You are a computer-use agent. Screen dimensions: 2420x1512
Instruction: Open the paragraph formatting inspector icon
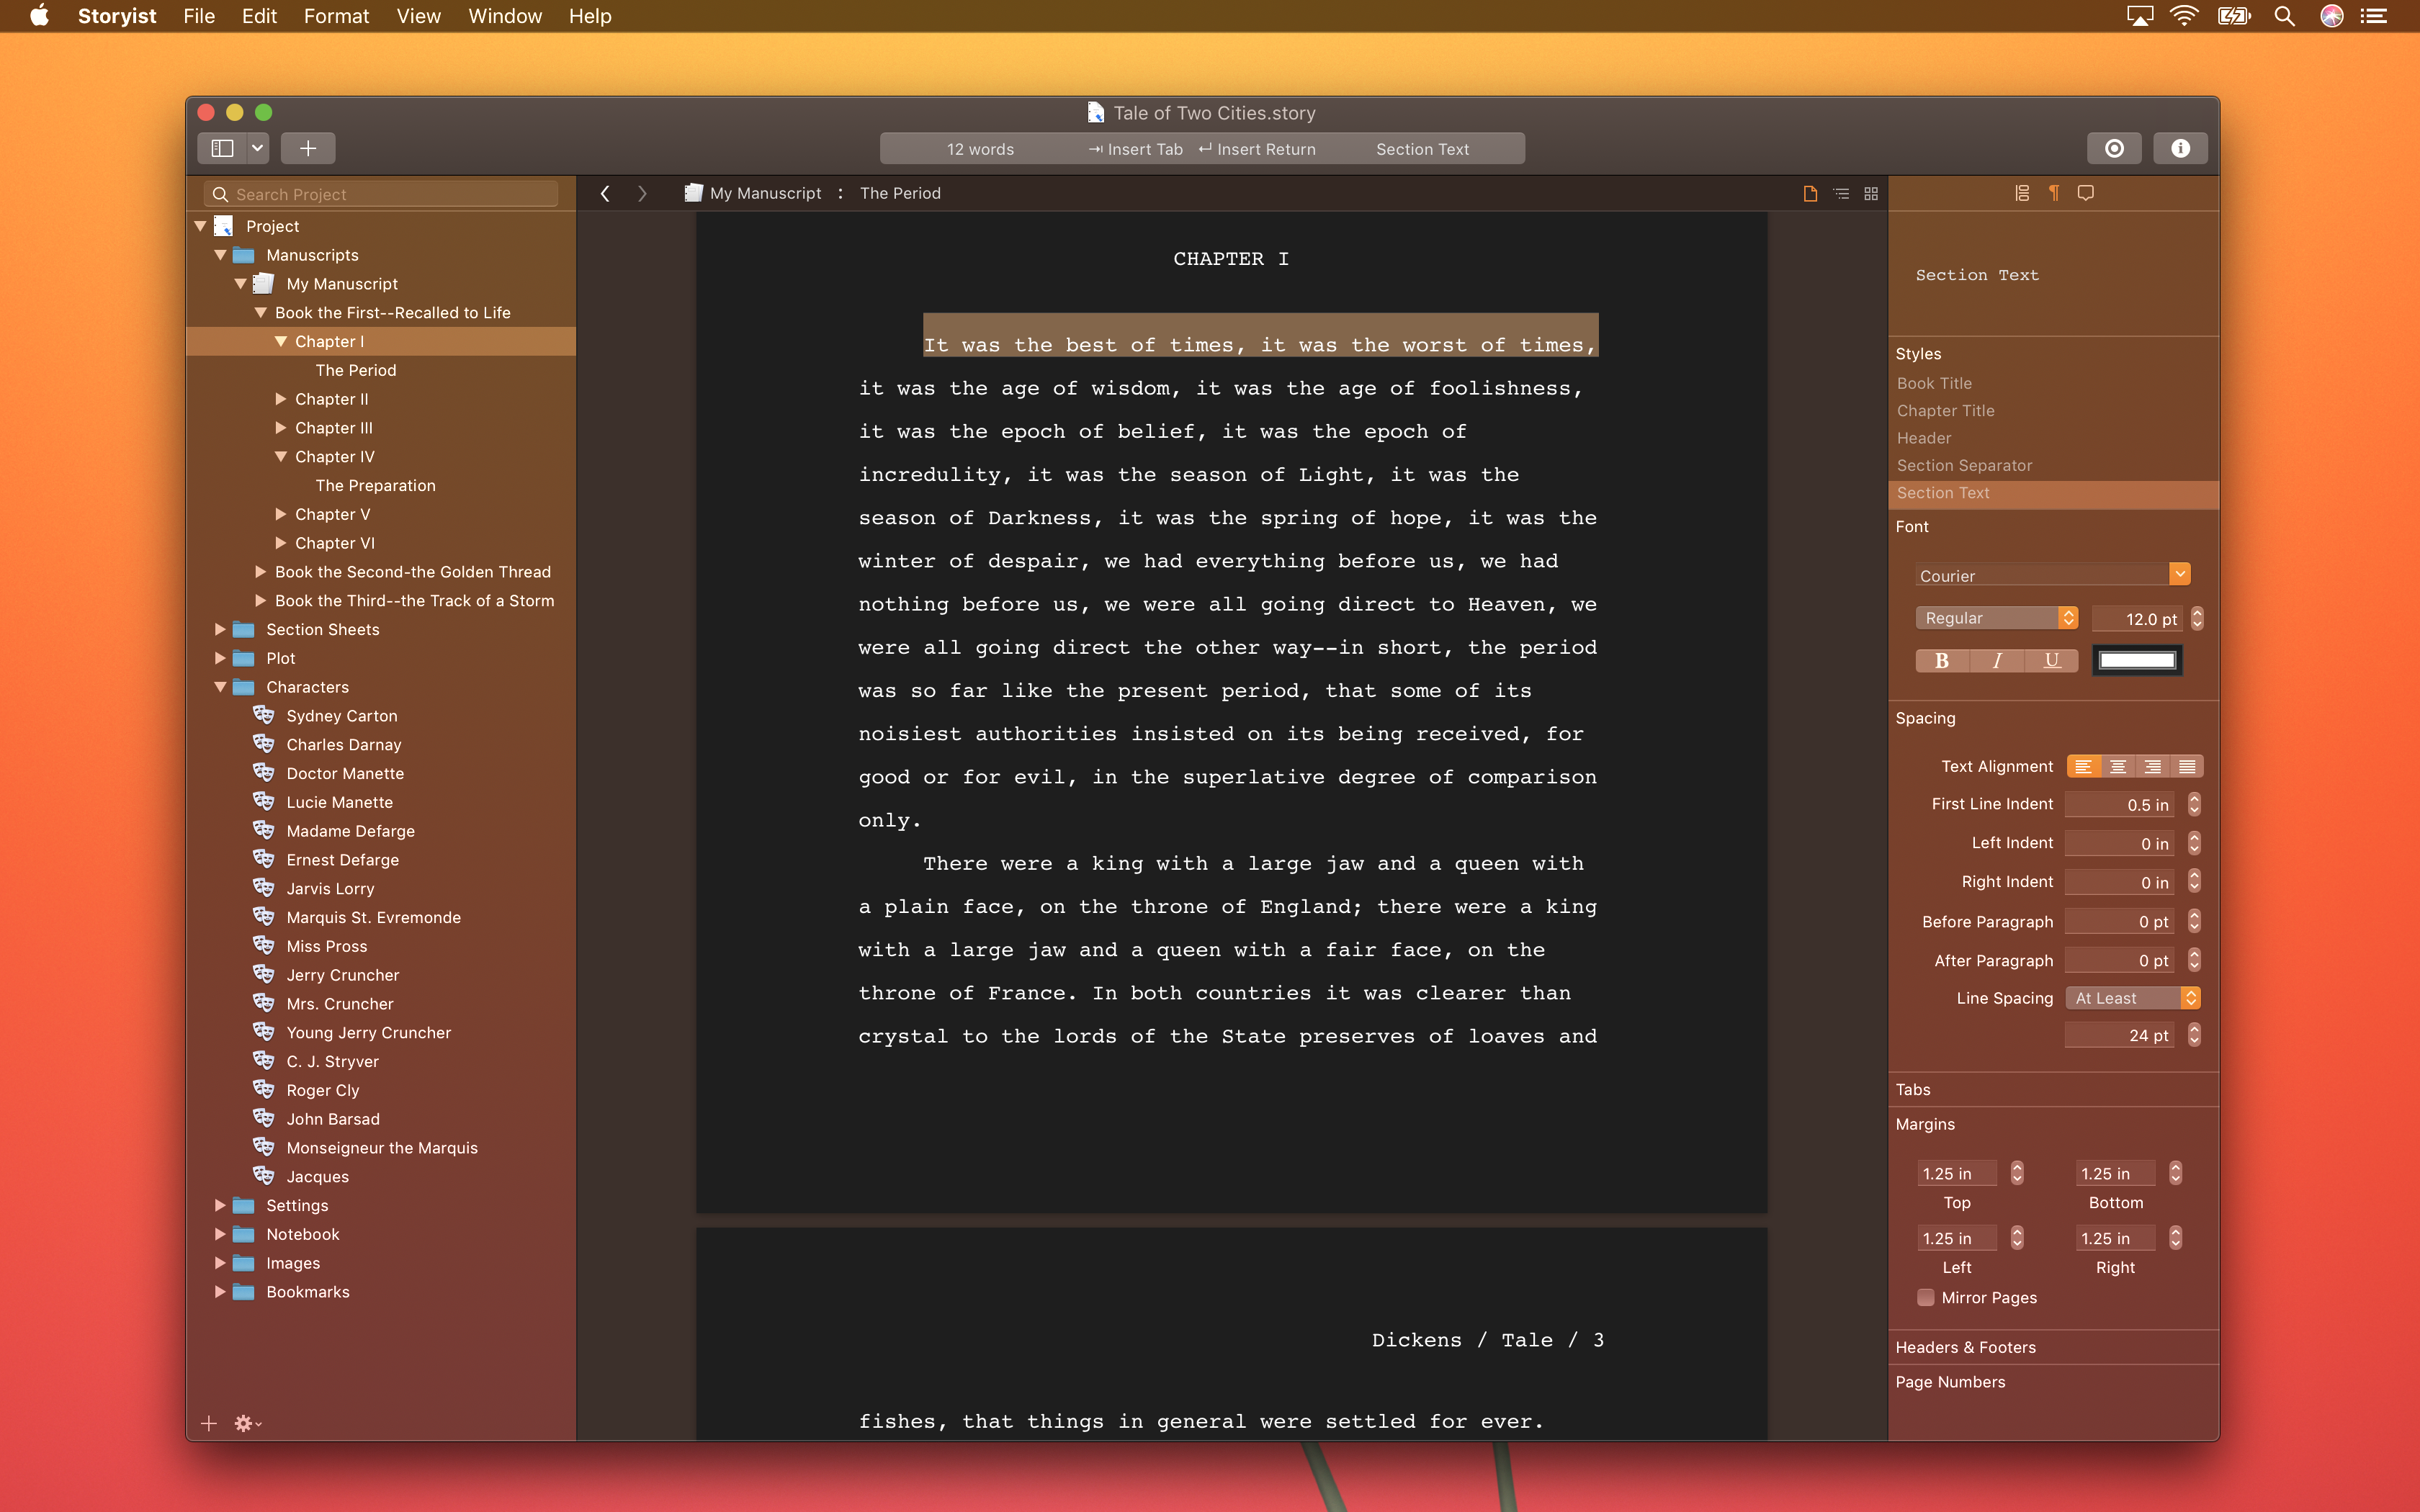tap(2054, 192)
